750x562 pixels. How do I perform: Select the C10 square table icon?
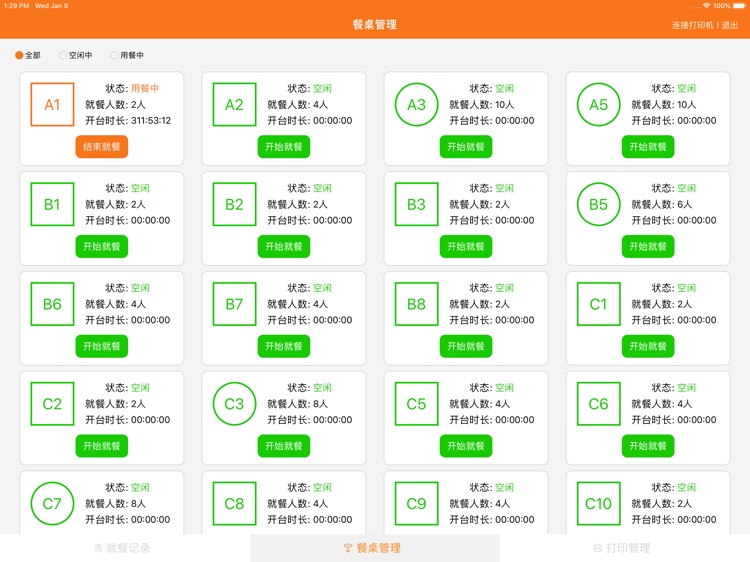pos(599,503)
